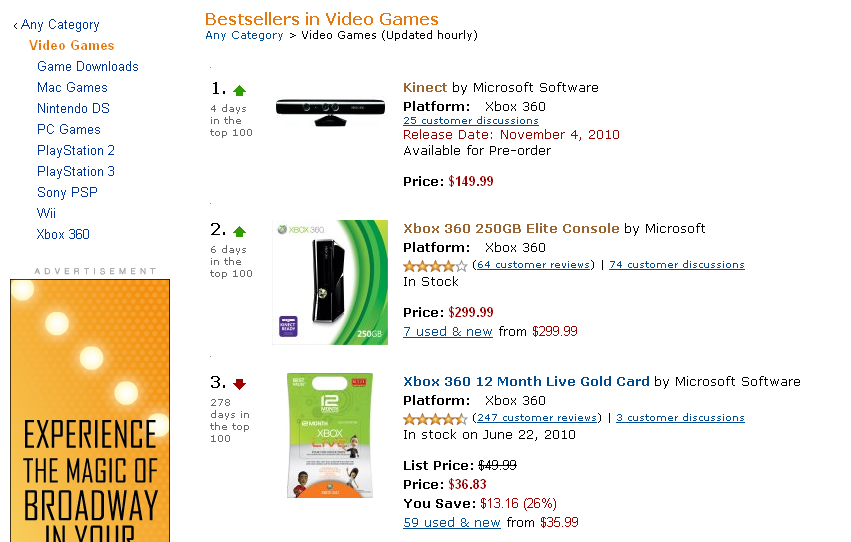Screen dimensions: 851x542
Task: Open the 12 Month Live Gold Card image
Action: (x=330, y=435)
